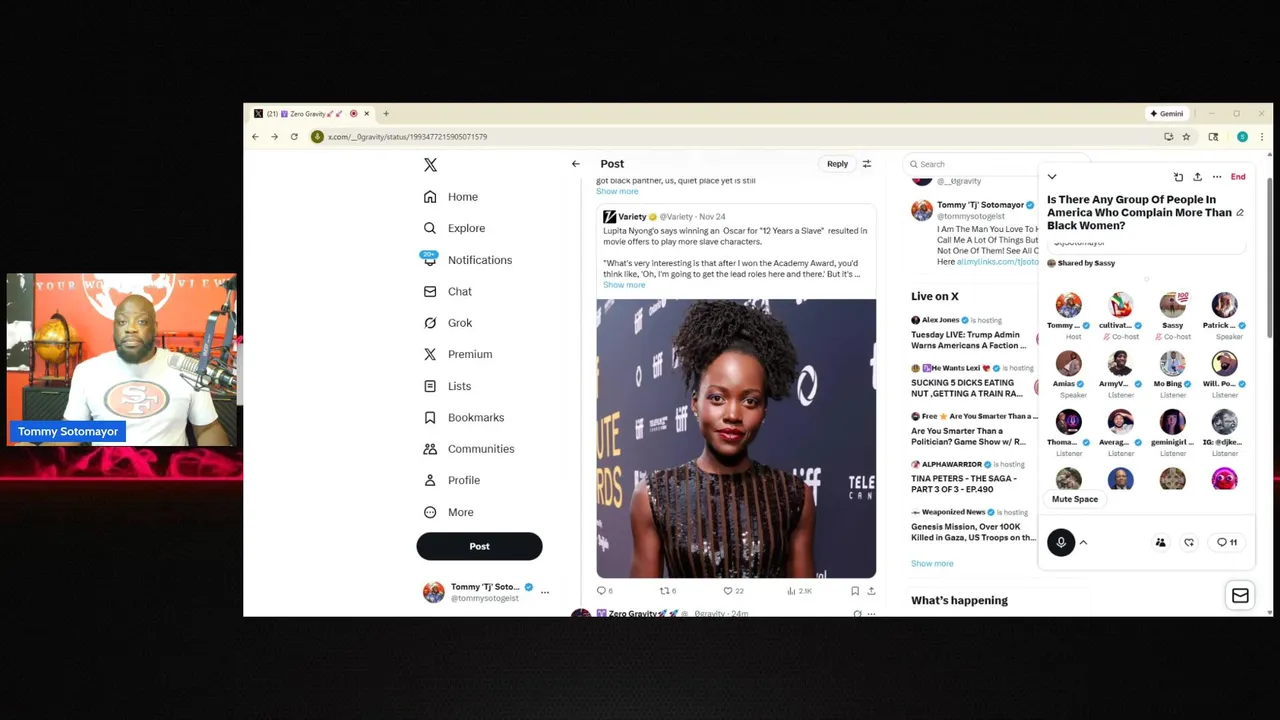Viewport: 1280px width, 720px height.
Task: Open Weaponized News Genesis Mission broadcast
Action: click(973, 531)
